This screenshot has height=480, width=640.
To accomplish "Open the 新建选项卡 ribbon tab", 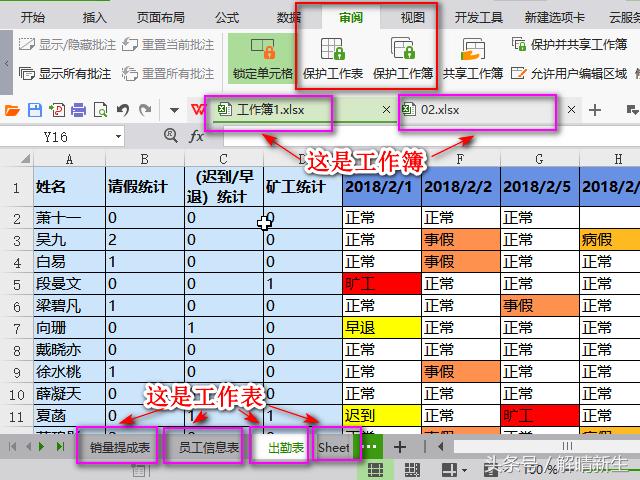I will coord(555,18).
